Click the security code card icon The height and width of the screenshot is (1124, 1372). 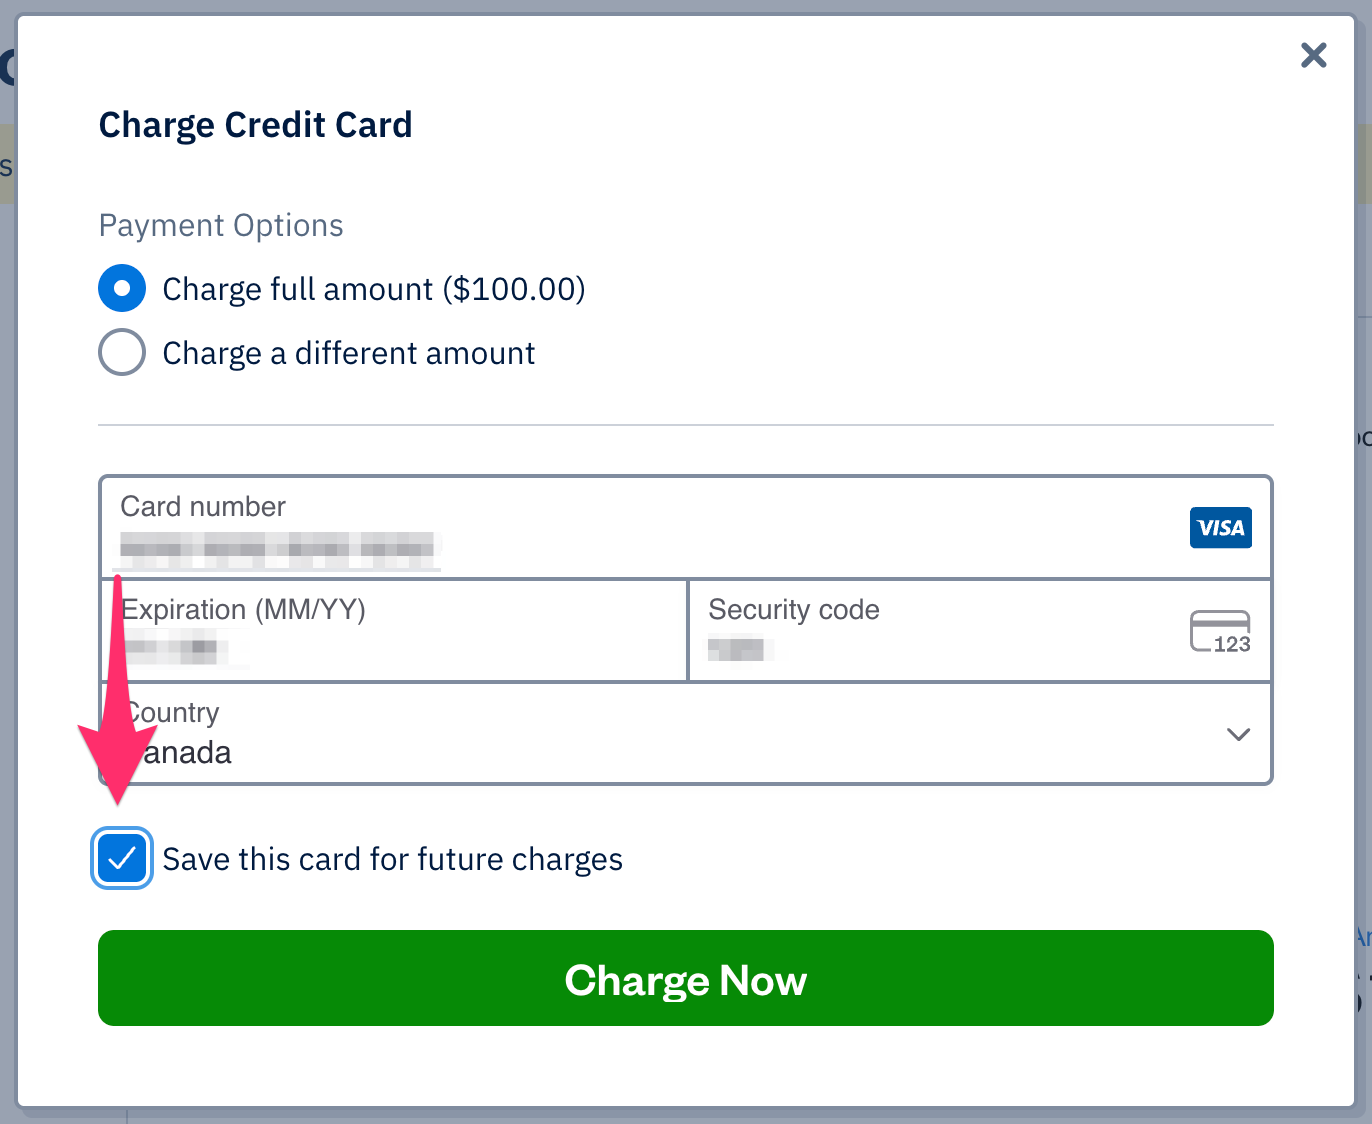(x=1220, y=630)
